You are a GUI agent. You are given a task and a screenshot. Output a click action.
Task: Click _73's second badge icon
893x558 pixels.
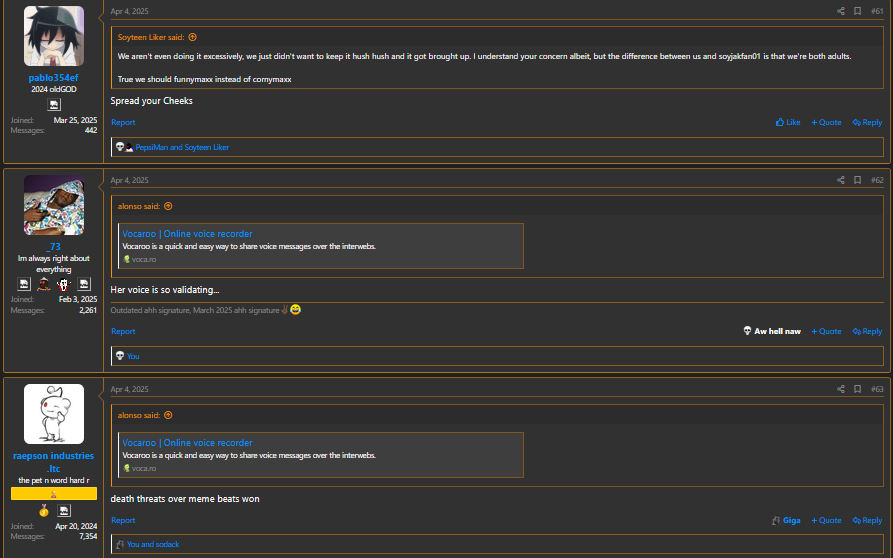44,284
